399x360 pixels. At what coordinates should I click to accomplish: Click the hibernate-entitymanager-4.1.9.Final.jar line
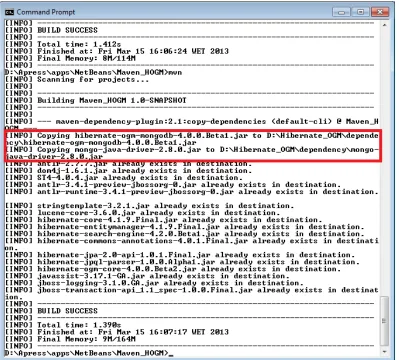pyautogui.click(x=185, y=227)
